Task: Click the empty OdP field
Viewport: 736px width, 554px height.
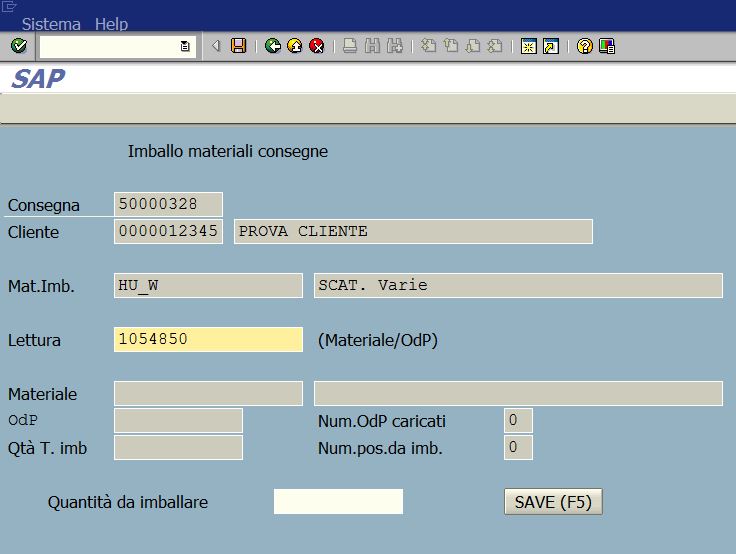Action: coord(178,420)
